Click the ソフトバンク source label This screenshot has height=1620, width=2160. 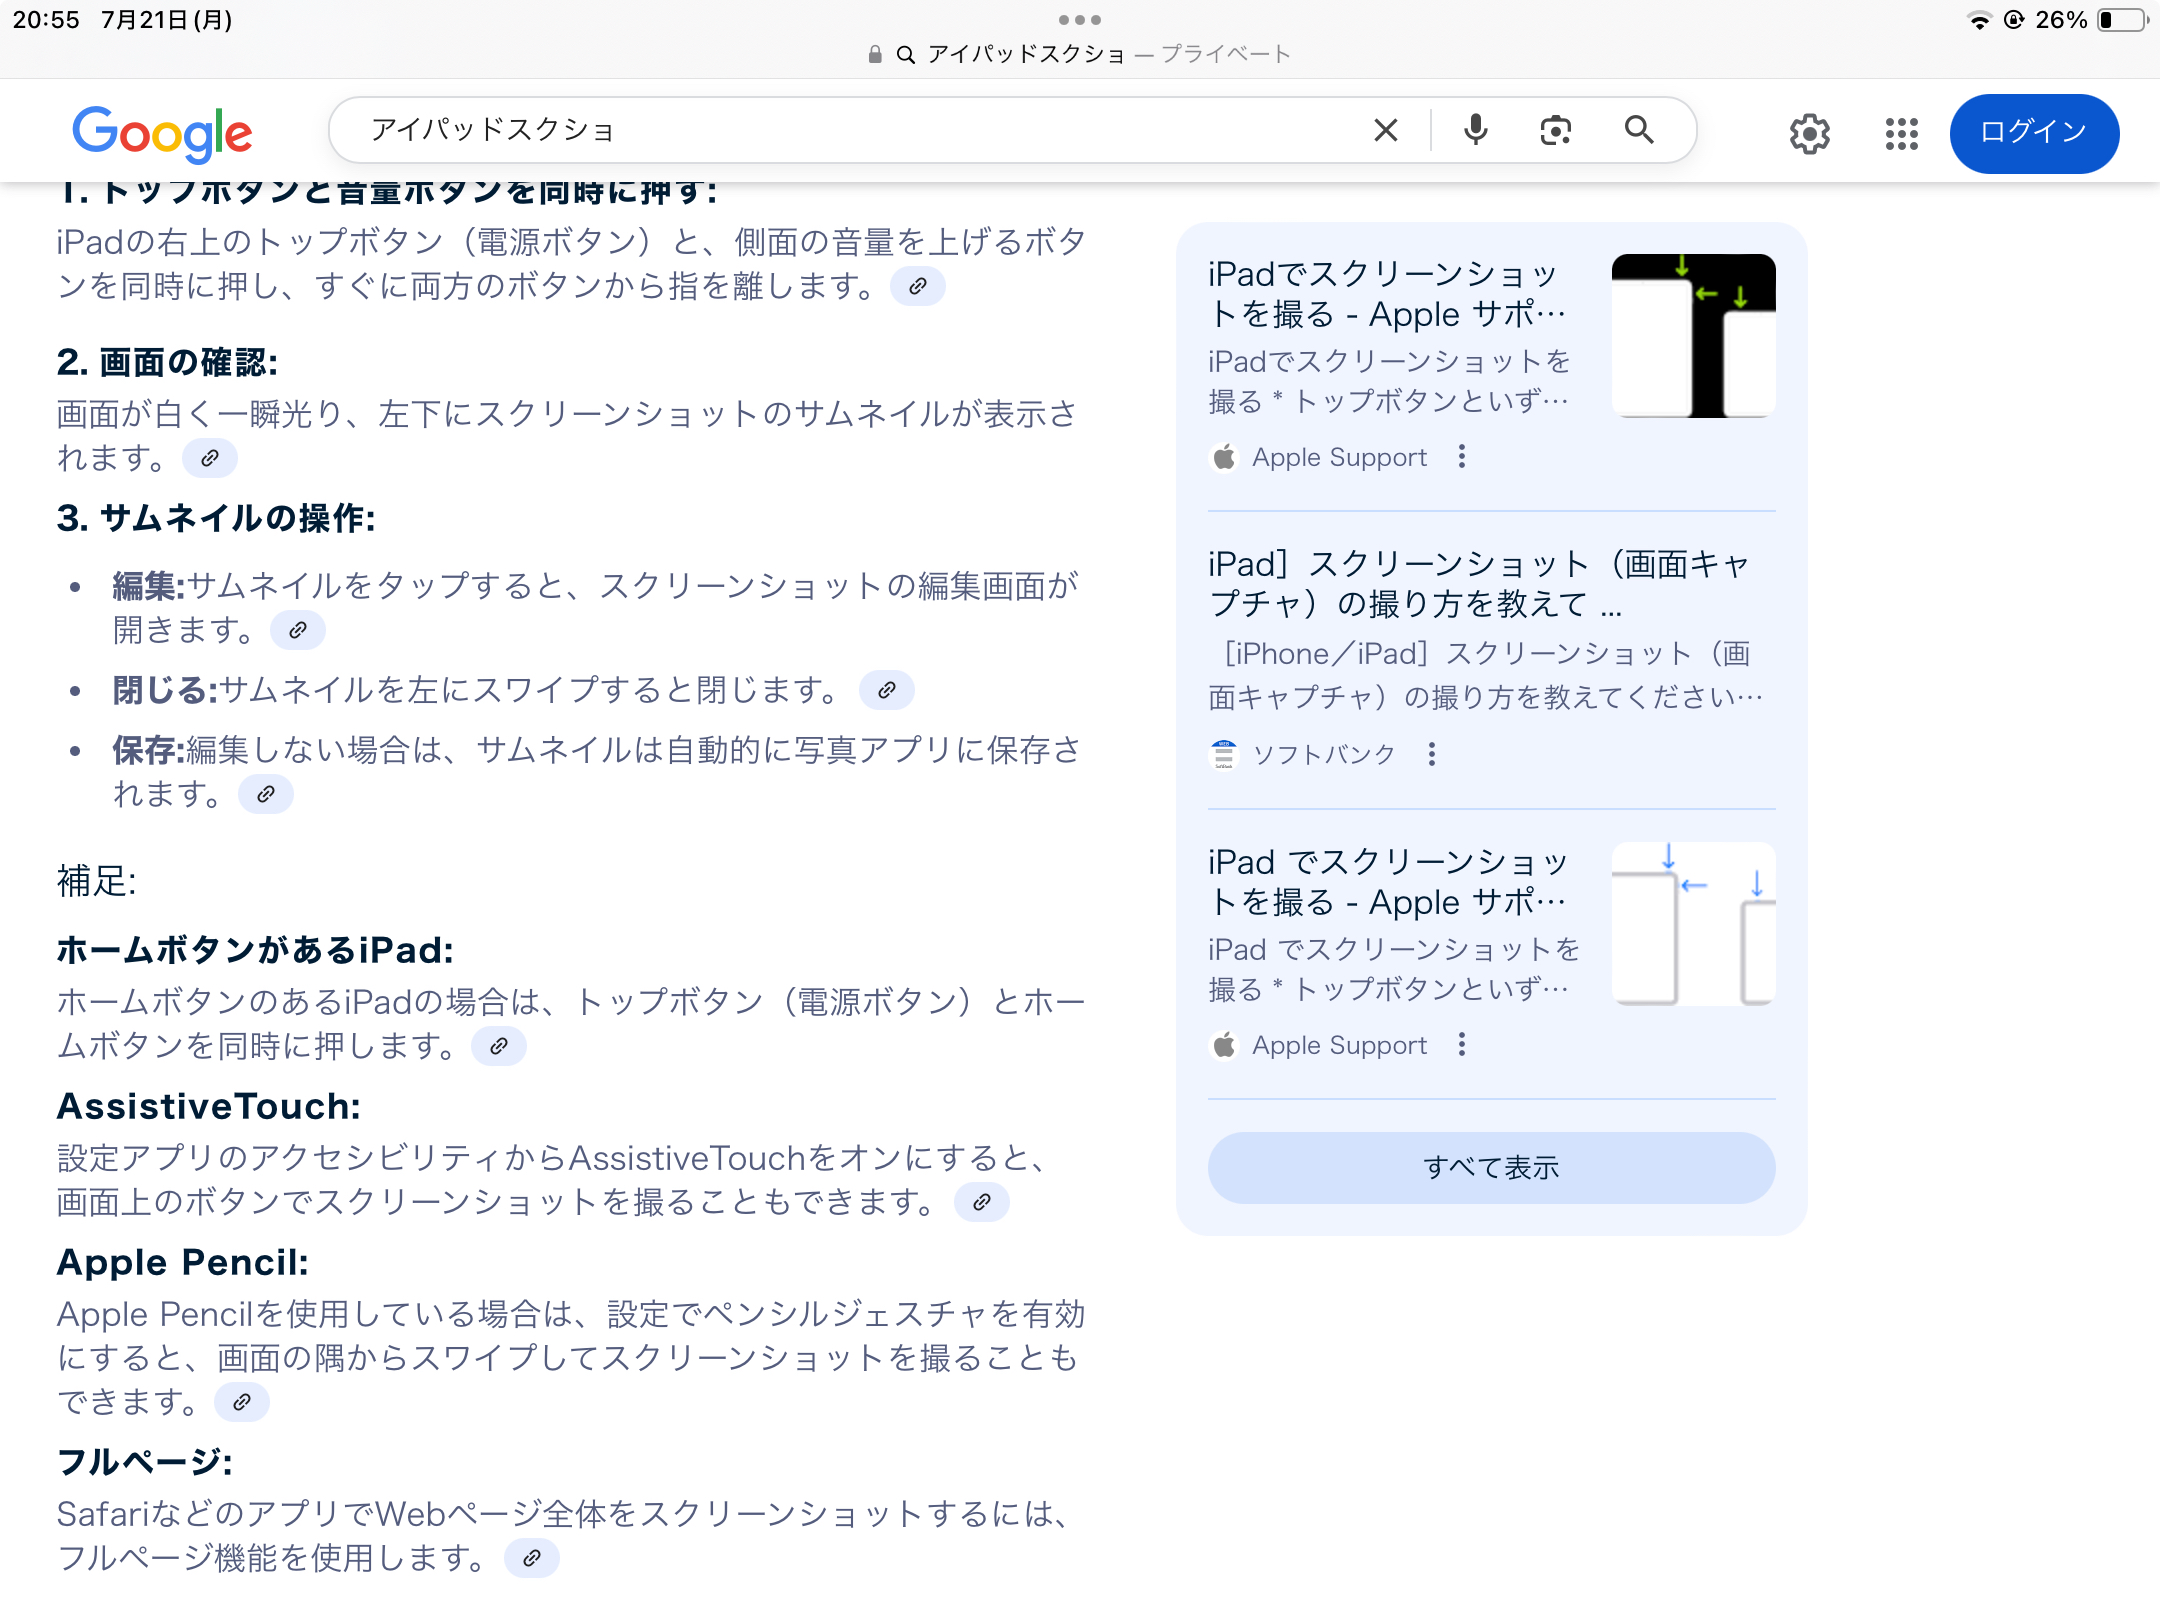(x=1323, y=754)
